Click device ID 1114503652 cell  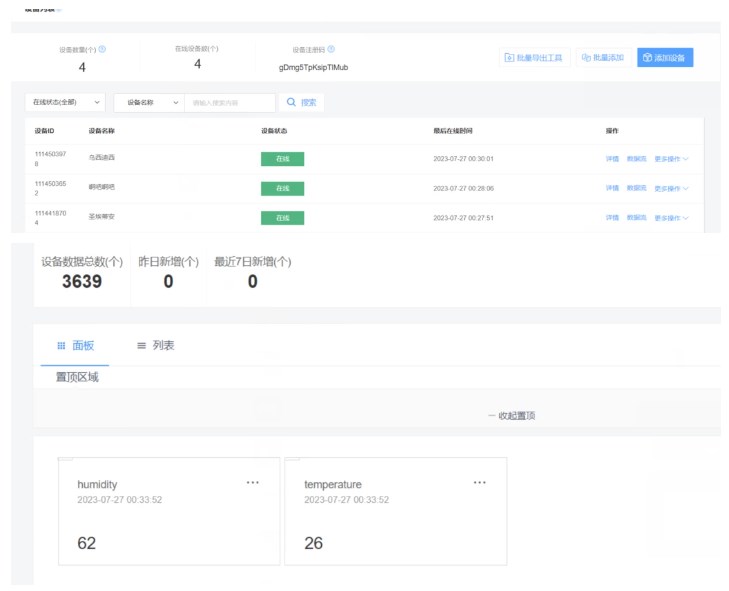[x=50, y=188]
